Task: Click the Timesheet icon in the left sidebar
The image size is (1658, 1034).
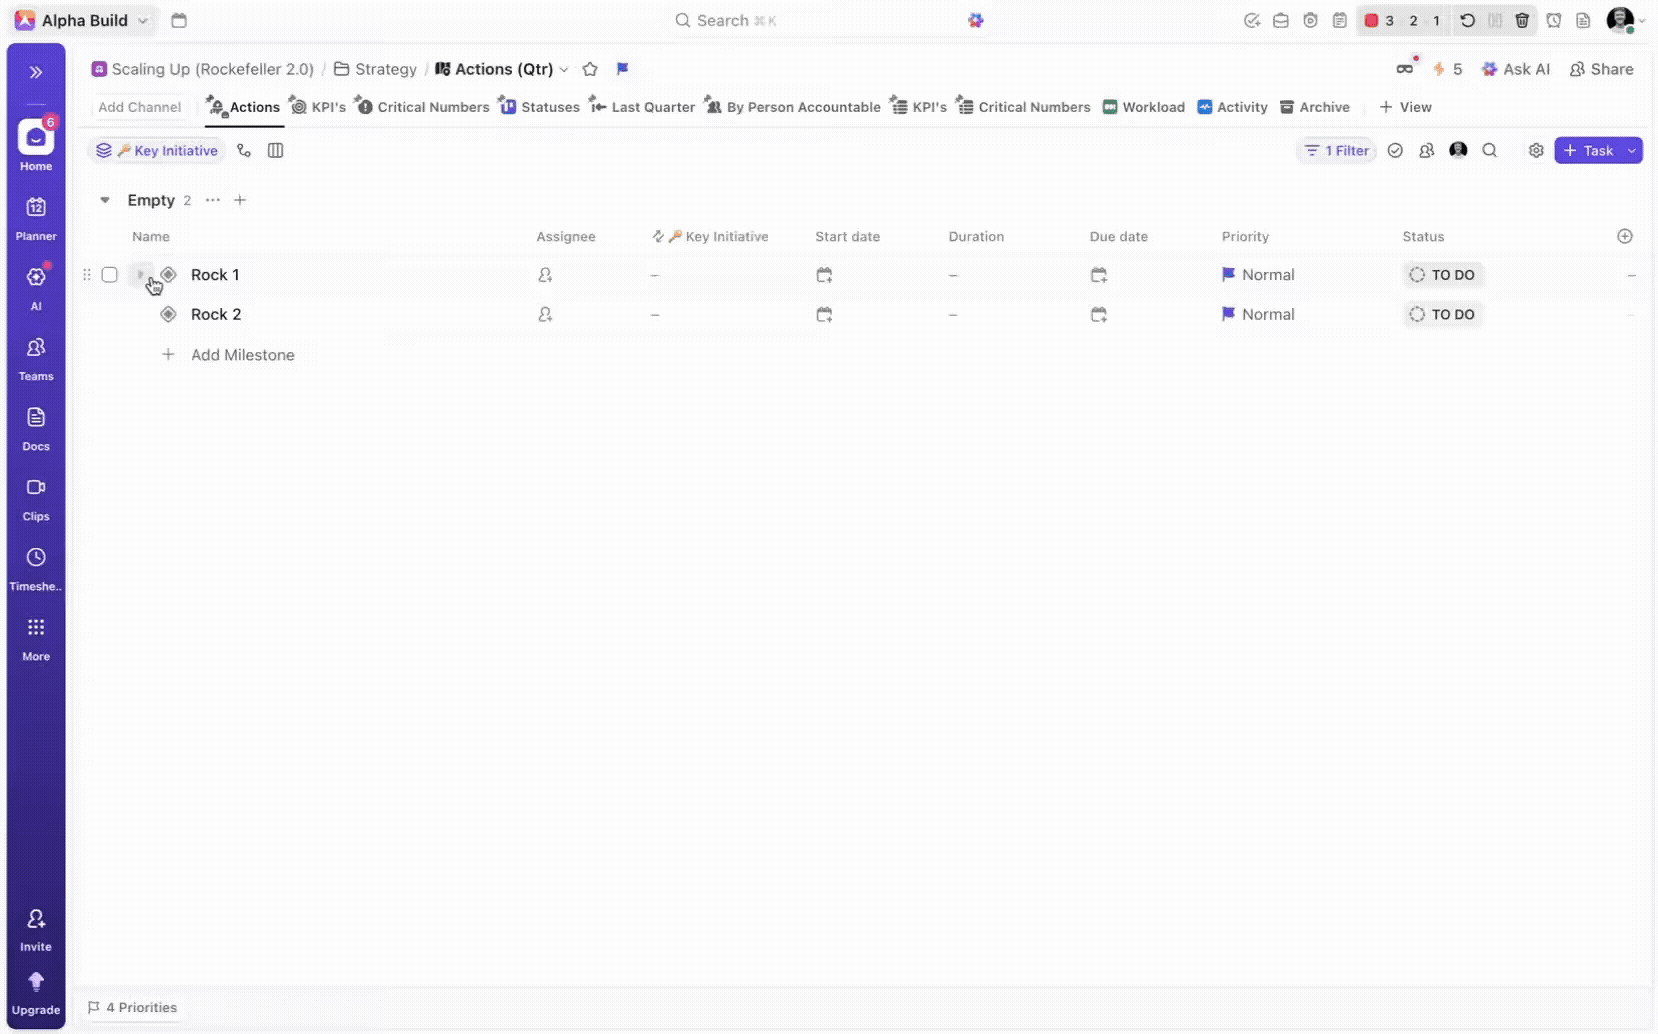Action: click(x=35, y=567)
